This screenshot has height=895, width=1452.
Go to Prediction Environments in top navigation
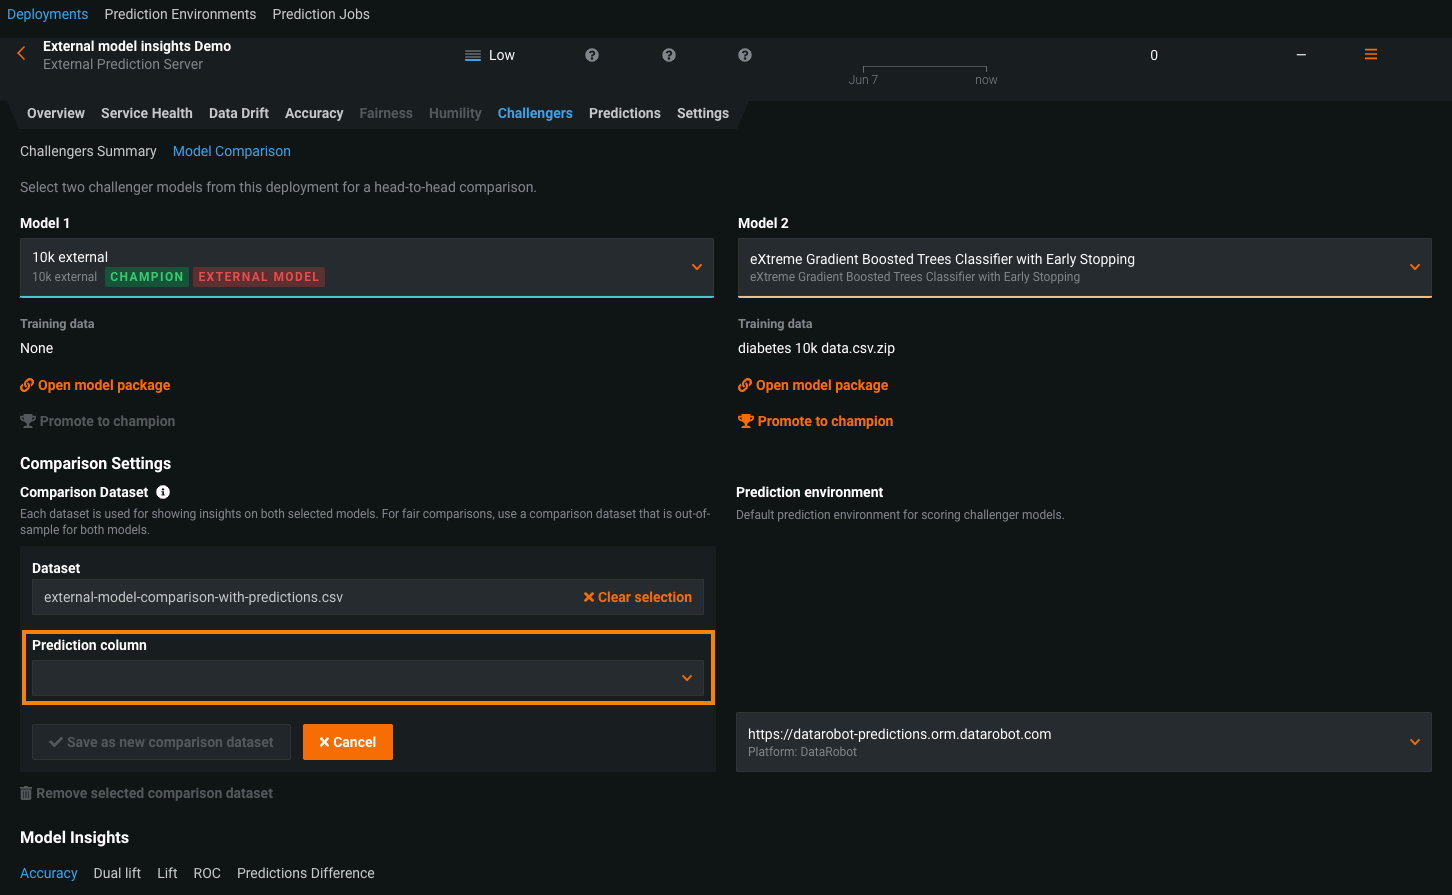pyautogui.click(x=180, y=14)
